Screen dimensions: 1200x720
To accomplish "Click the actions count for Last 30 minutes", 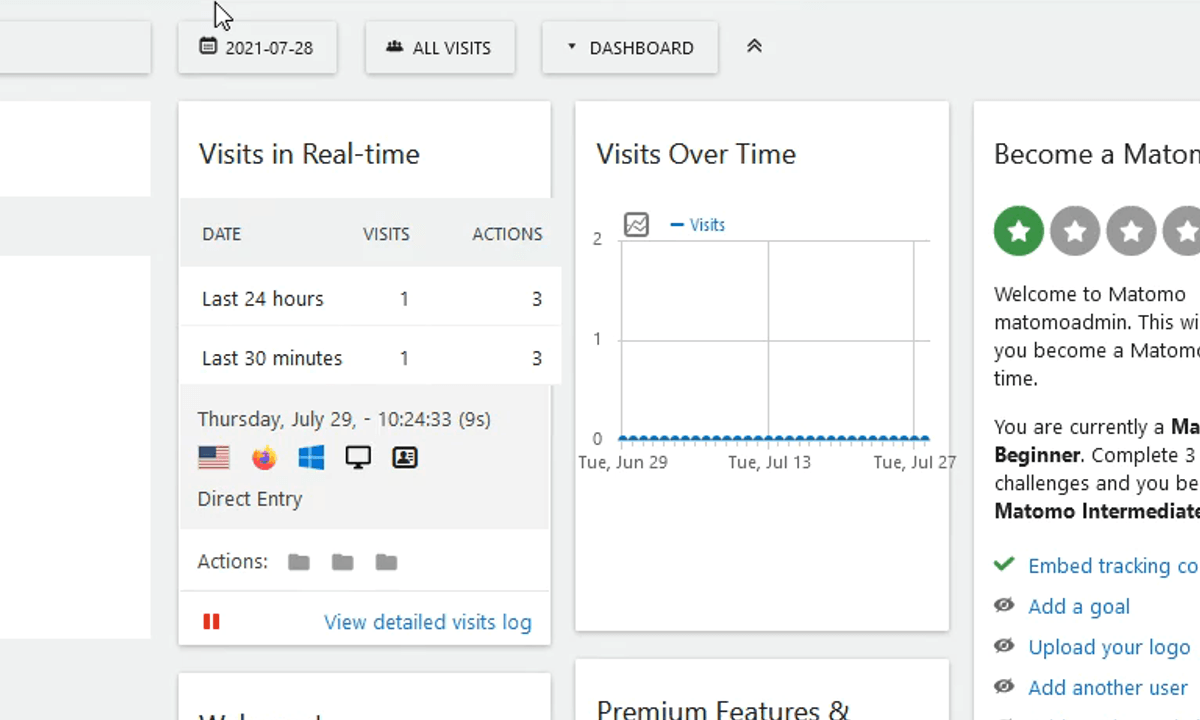I will pyautogui.click(x=537, y=358).
